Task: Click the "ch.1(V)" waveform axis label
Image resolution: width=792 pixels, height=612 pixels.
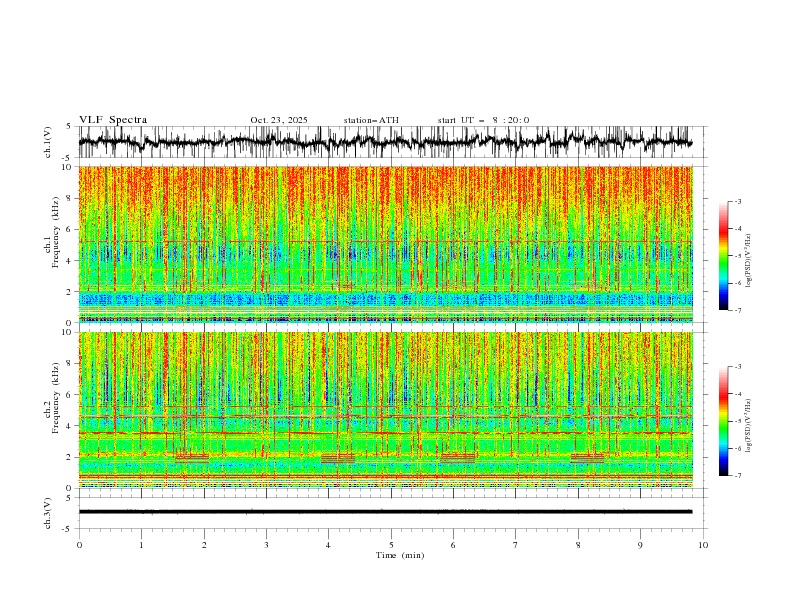Action: pos(48,142)
